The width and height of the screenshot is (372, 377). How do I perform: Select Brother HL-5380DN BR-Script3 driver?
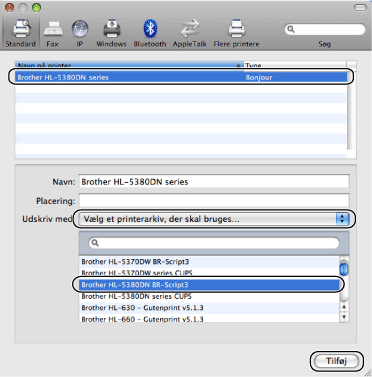(x=210, y=285)
